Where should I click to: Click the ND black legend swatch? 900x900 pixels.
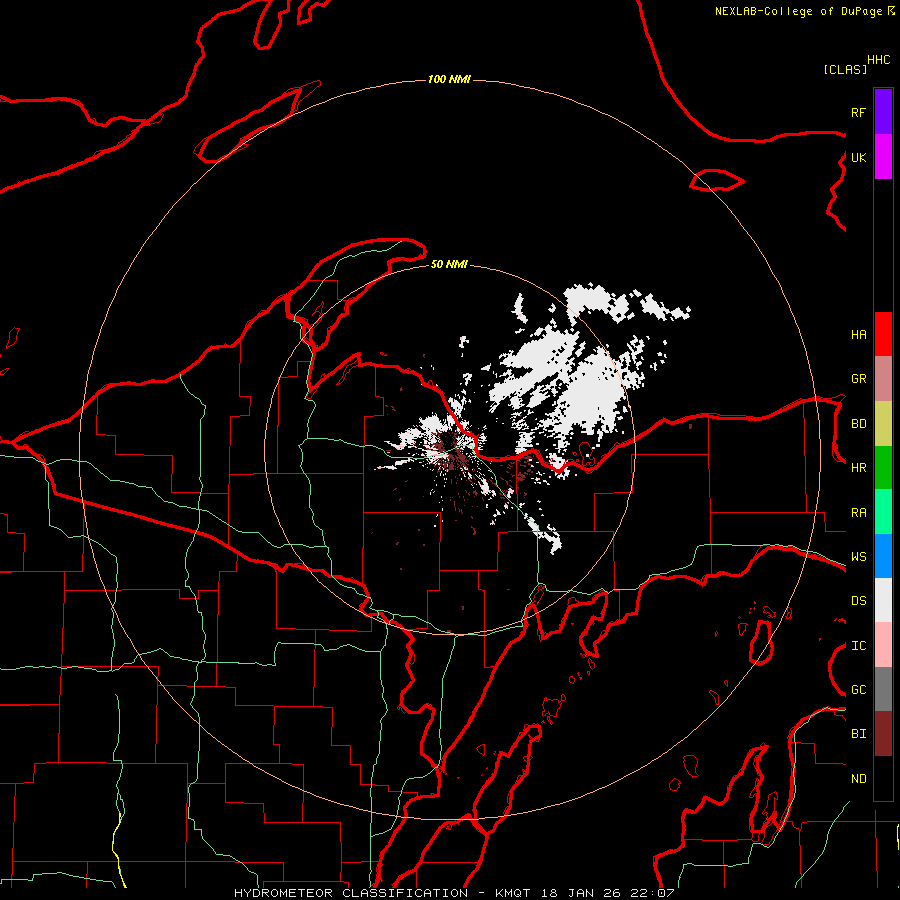click(x=883, y=778)
